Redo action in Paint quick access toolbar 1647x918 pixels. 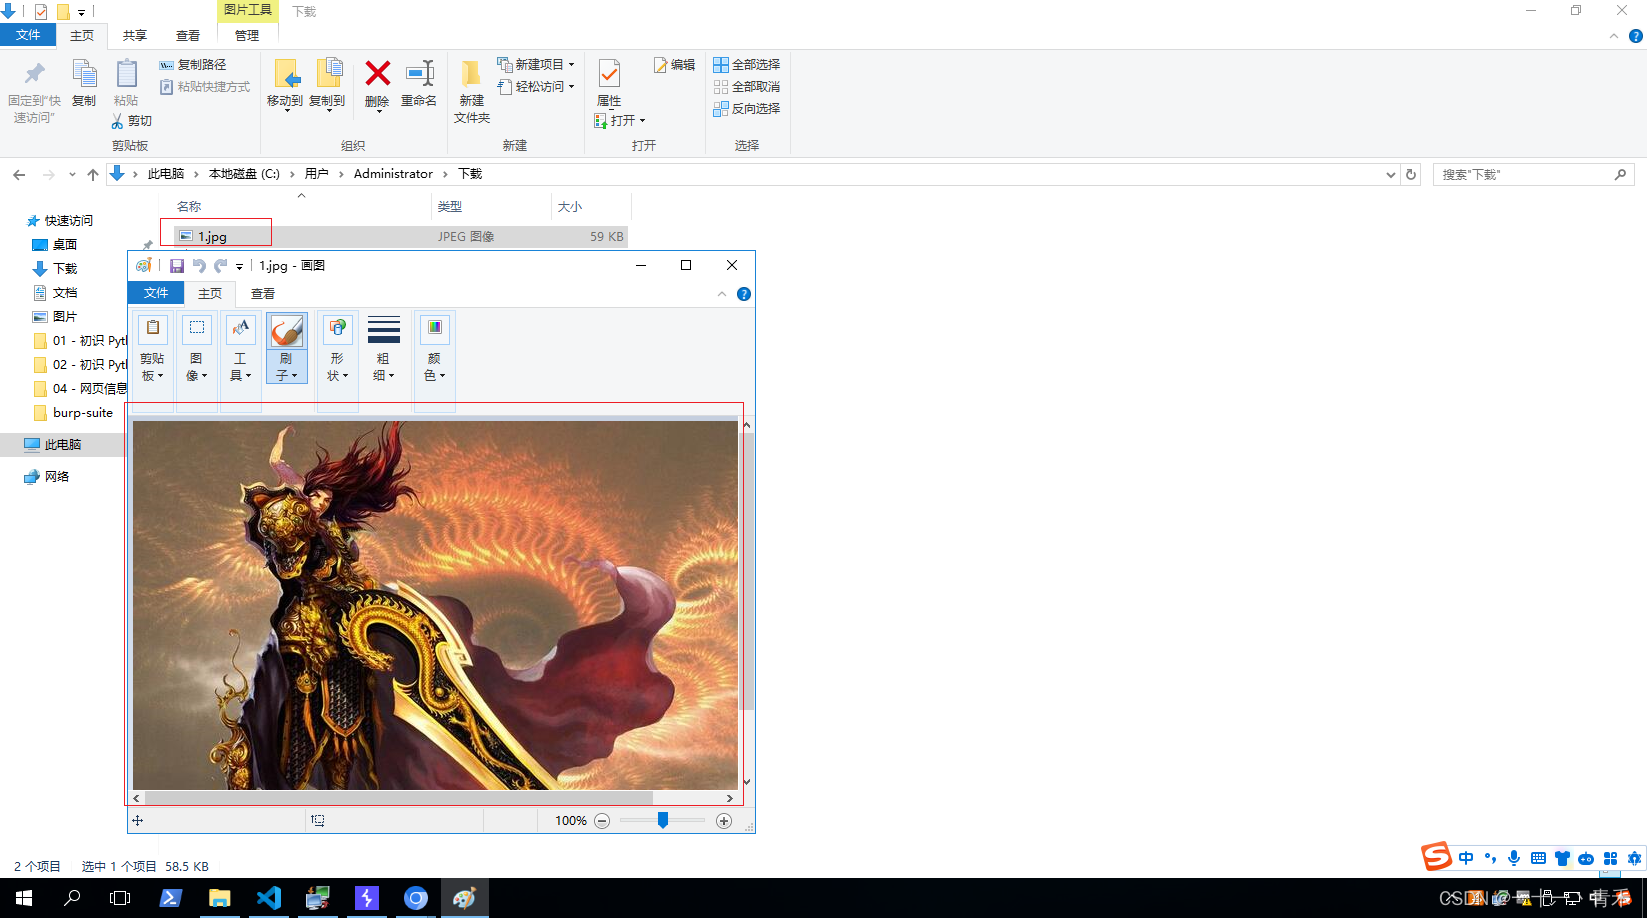[x=220, y=266]
